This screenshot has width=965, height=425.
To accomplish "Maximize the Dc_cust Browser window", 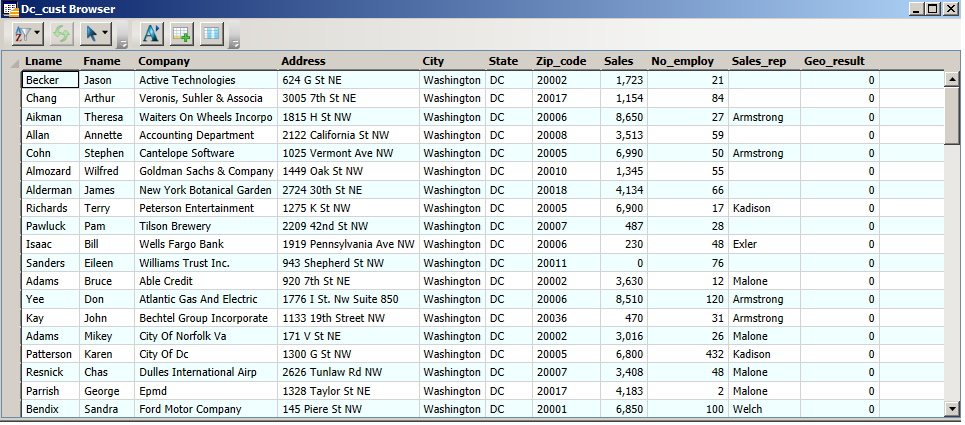I will pos(933,8).
